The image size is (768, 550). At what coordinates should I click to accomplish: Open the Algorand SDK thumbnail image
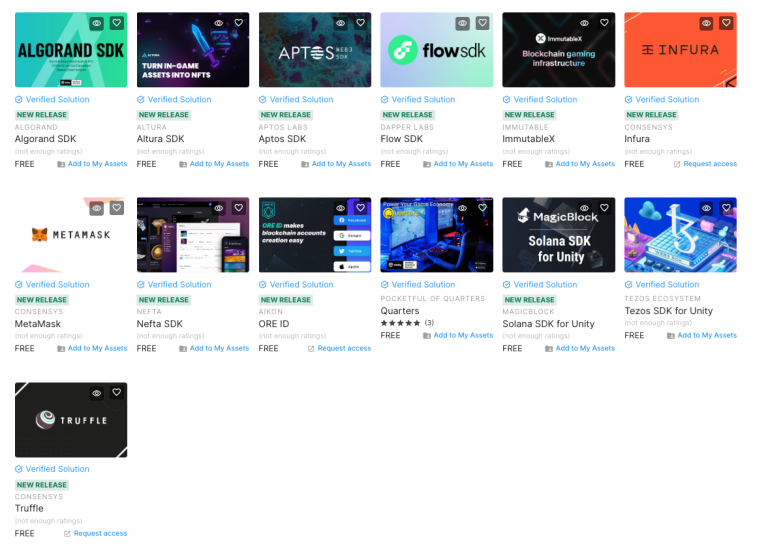pos(71,50)
